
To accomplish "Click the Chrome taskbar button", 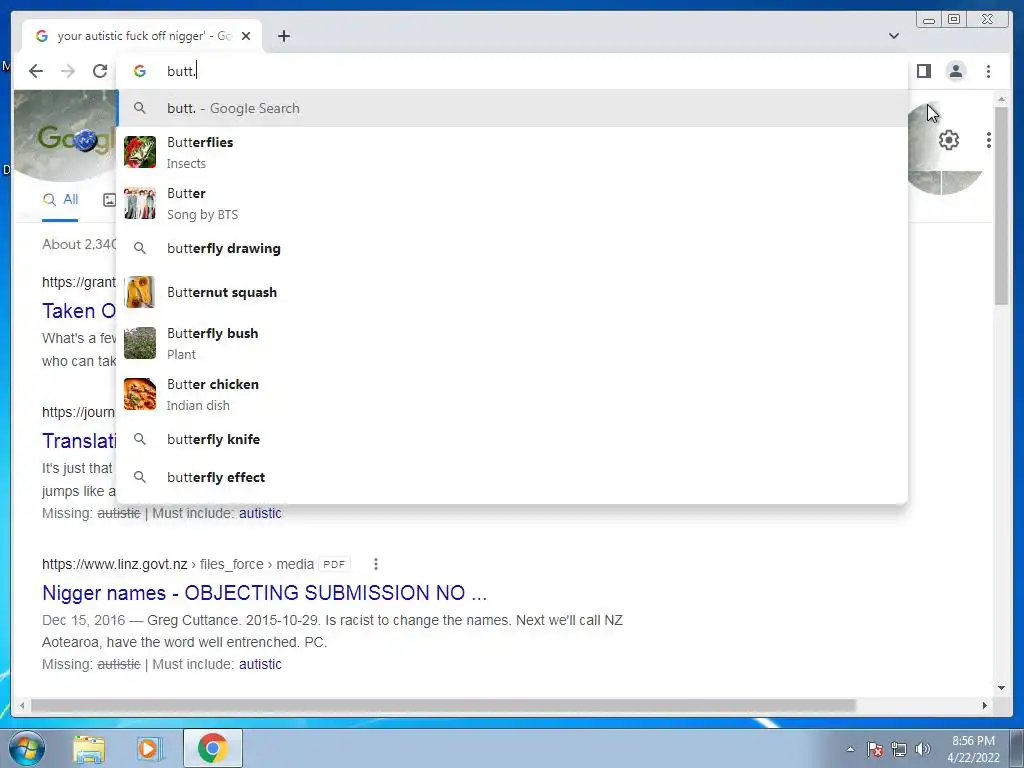I will (213, 748).
